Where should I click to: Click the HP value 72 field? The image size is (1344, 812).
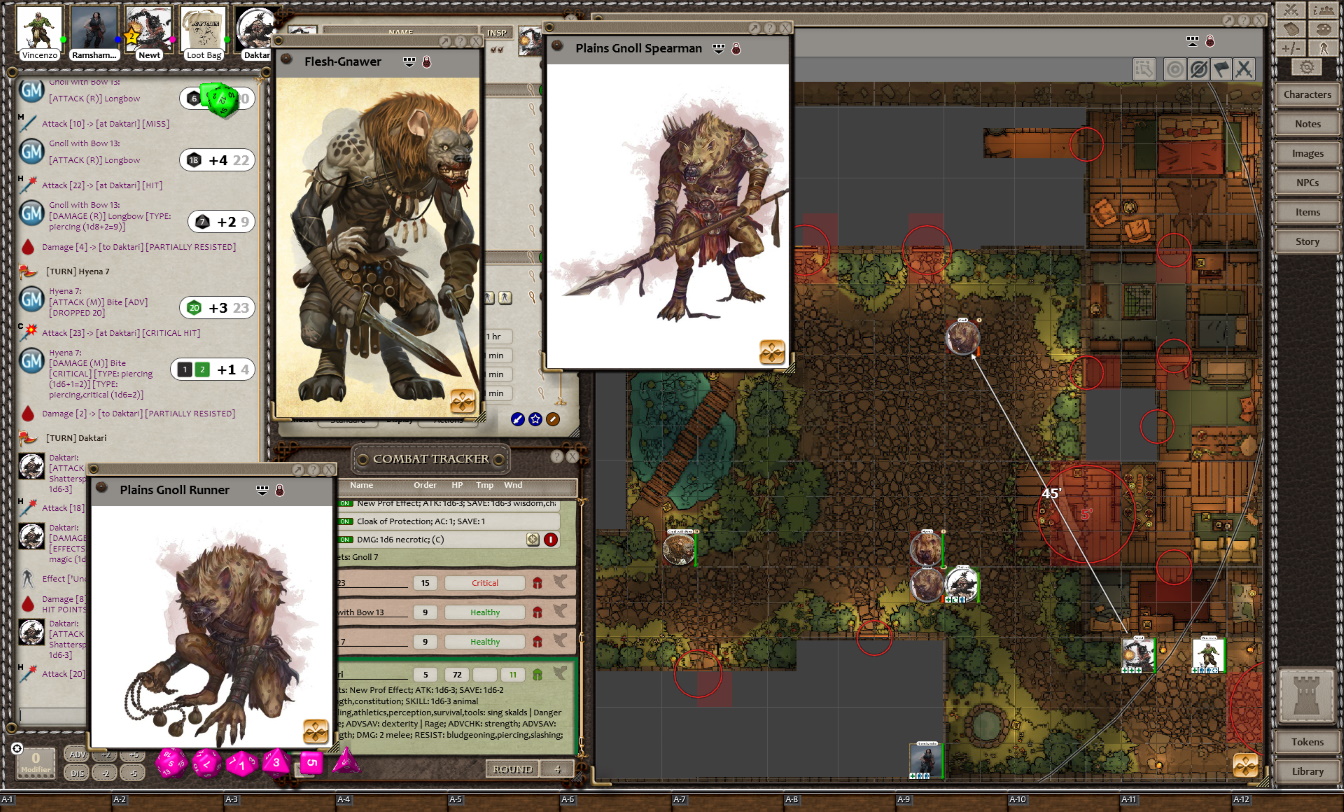[455, 675]
